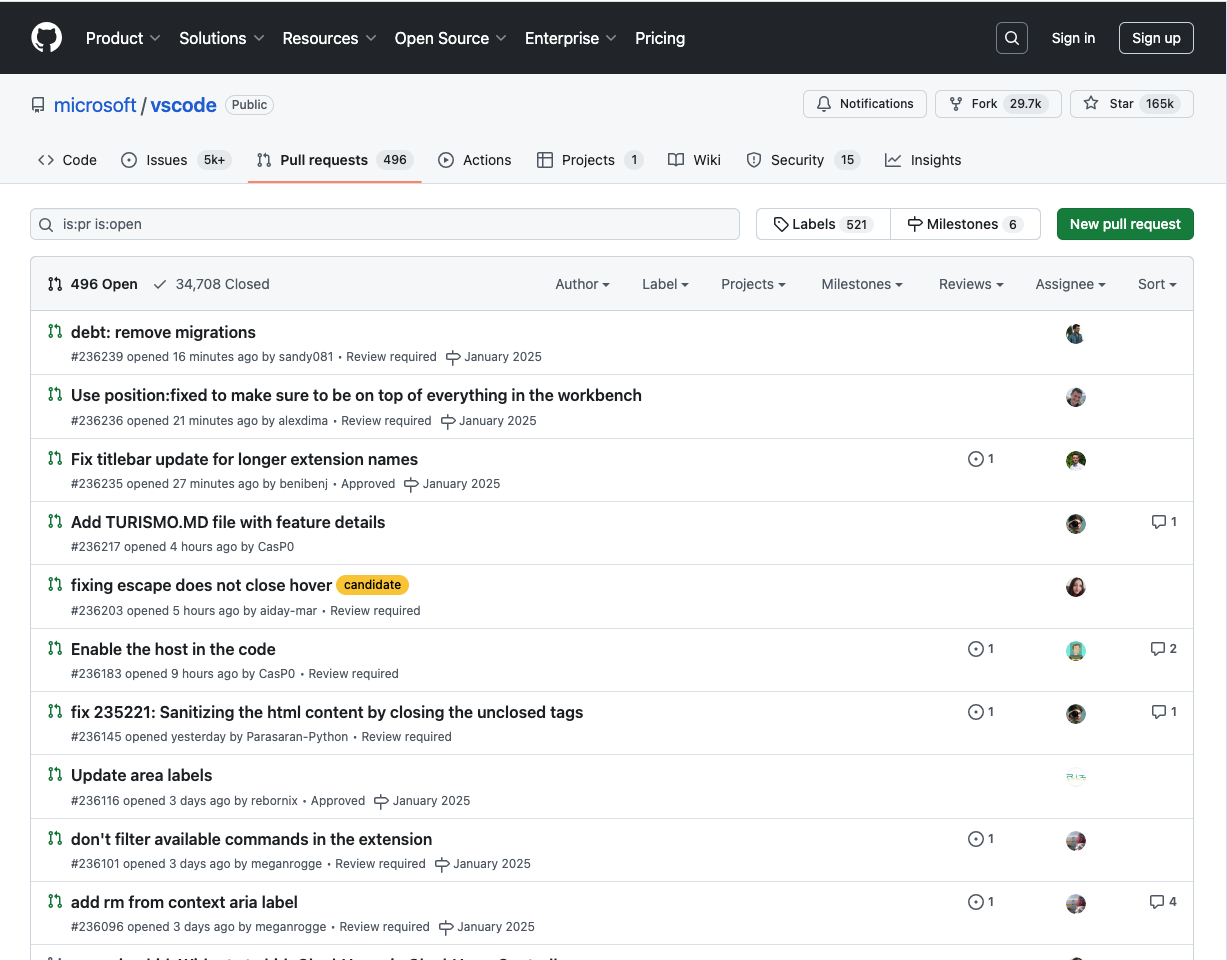Viewport: 1227px width, 960px height.
Task: Click assignee avatar for Enable the host in the code
Action: [1076, 651]
